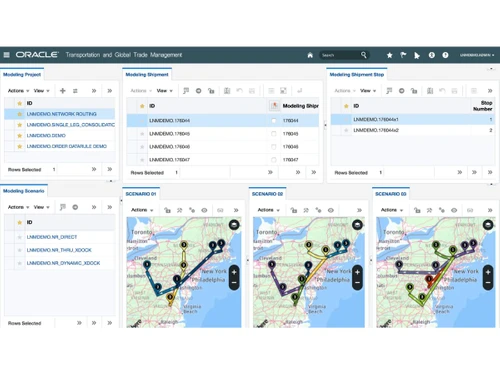Select the SCENARIO 01 tab
This screenshot has height=375, width=500.
(141, 194)
